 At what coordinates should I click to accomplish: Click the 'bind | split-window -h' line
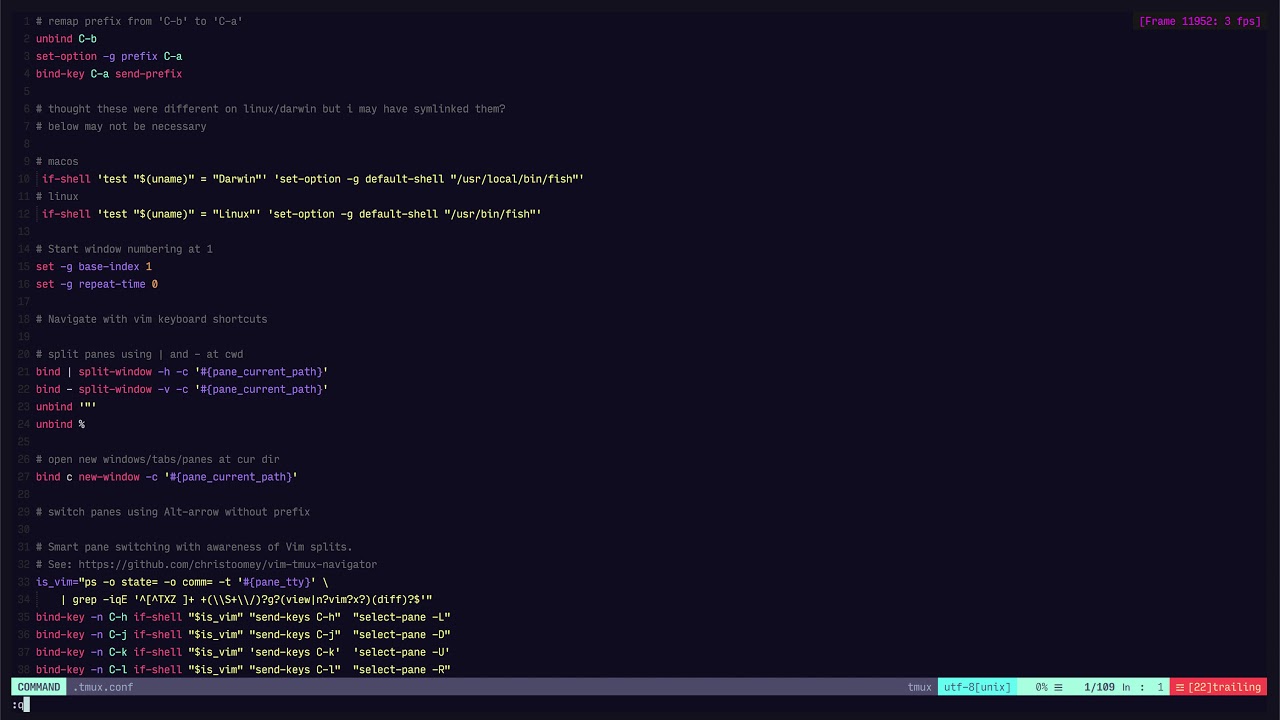click(x=182, y=372)
